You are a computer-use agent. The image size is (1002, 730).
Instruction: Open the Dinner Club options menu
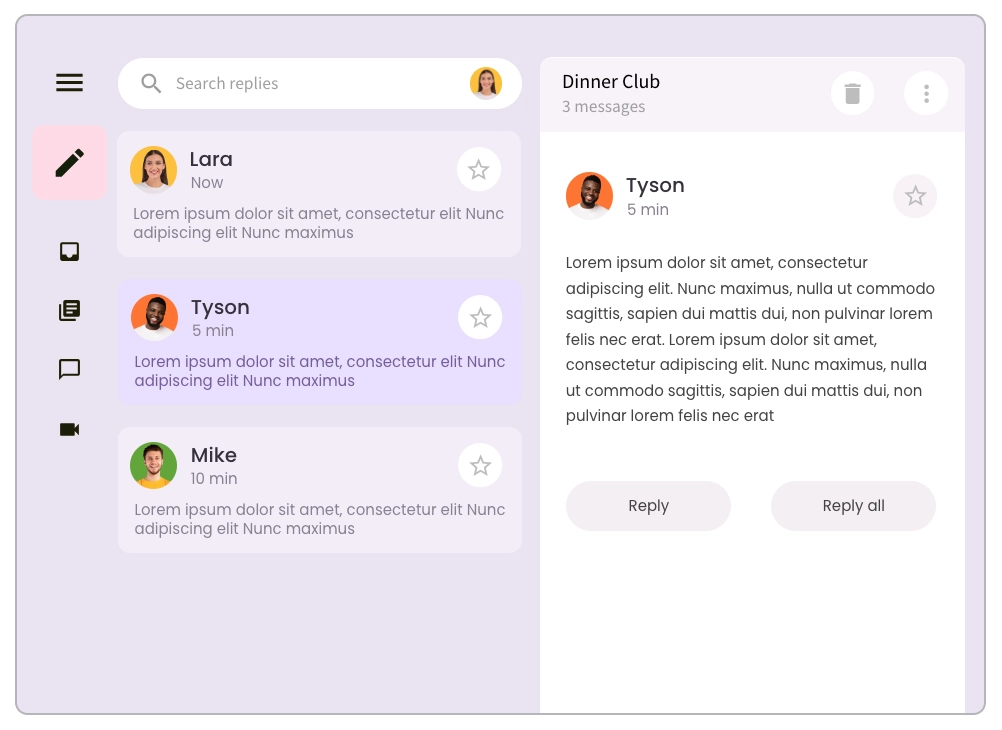[926, 93]
